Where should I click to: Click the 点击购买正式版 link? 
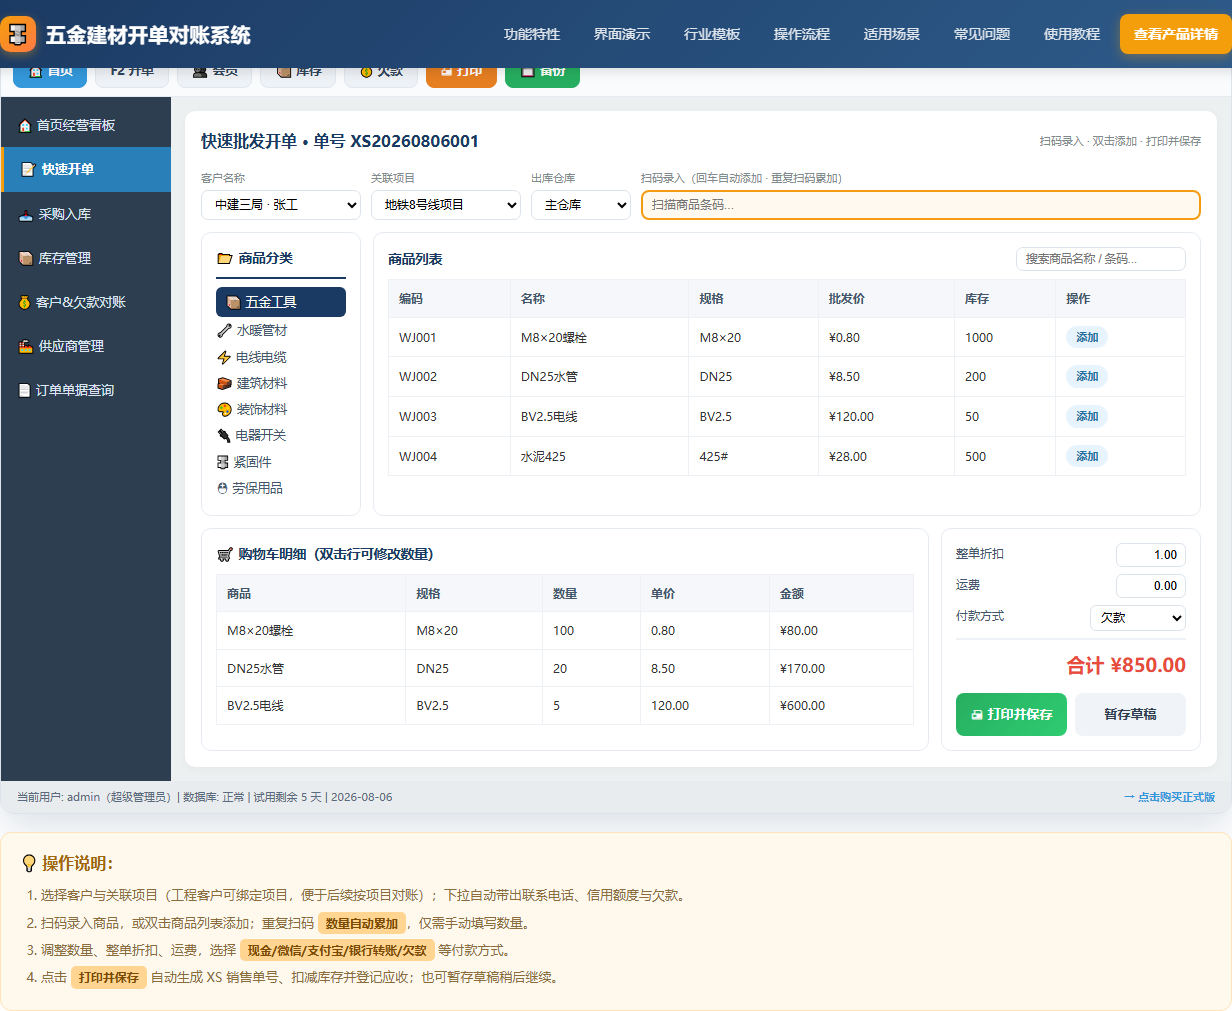(1169, 797)
